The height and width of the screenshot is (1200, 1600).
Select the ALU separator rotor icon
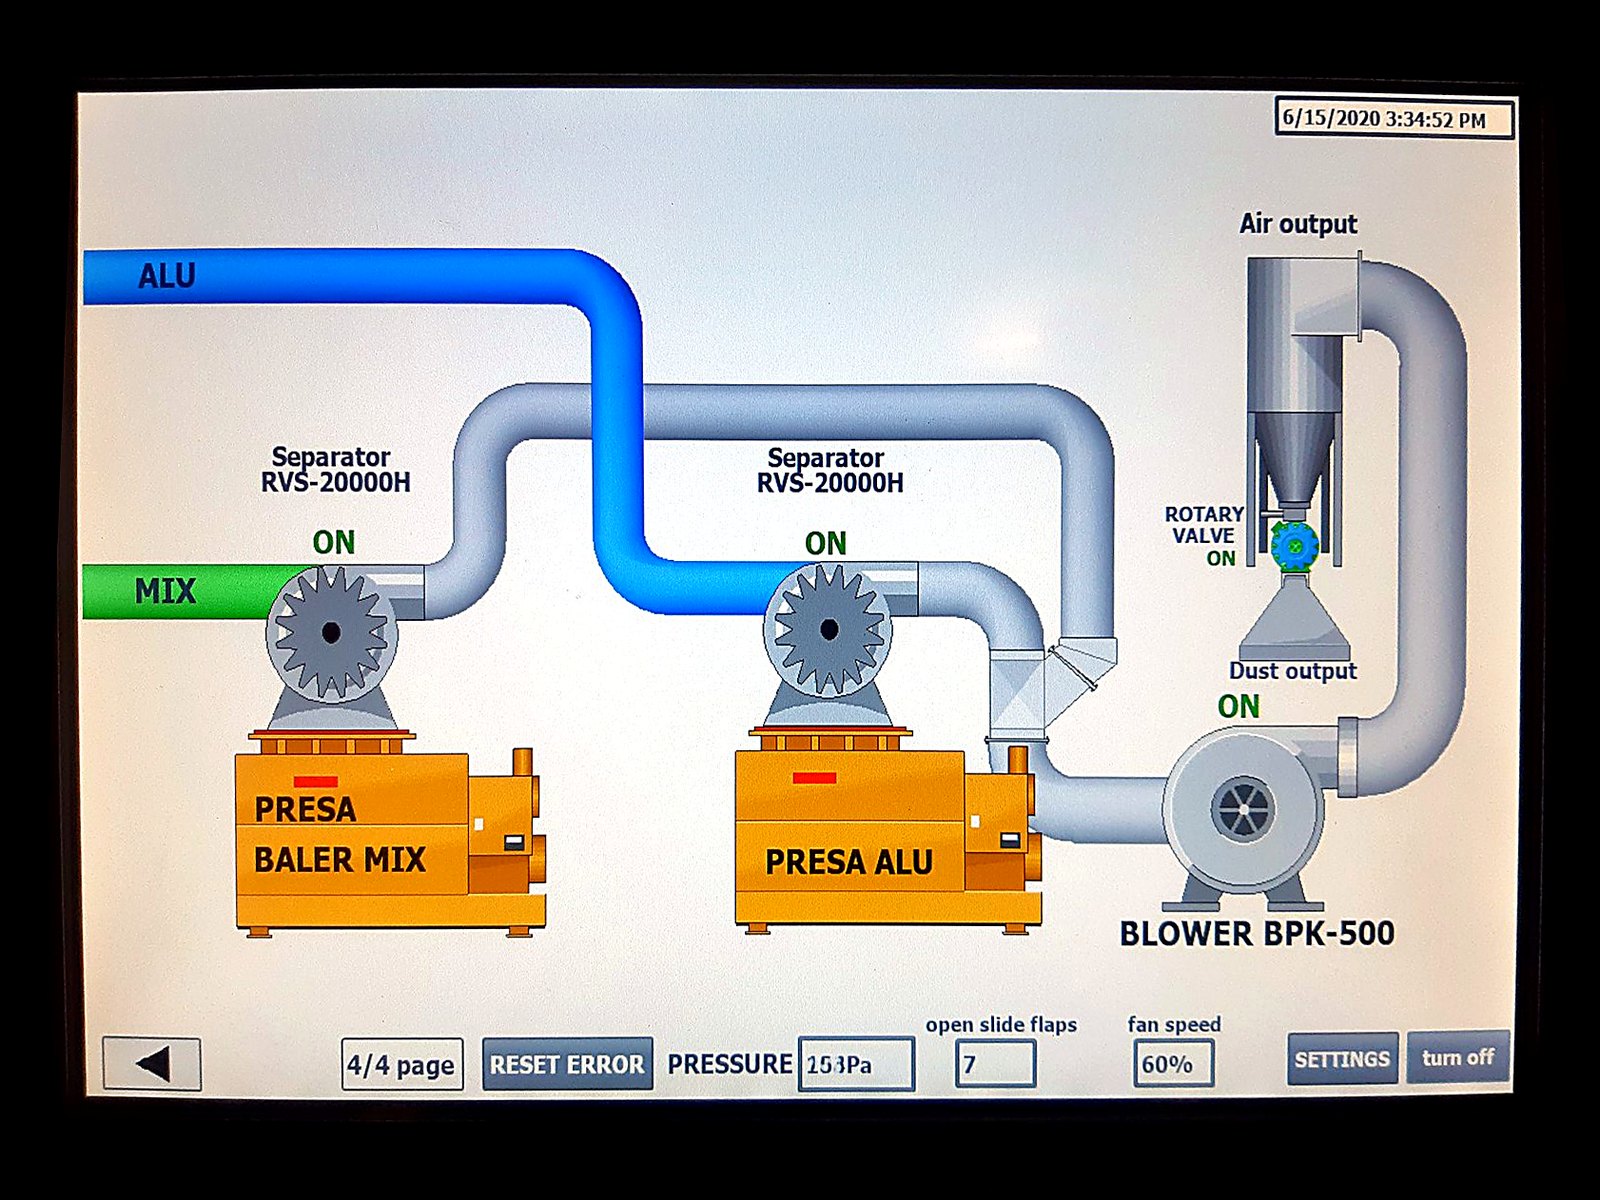click(828, 629)
